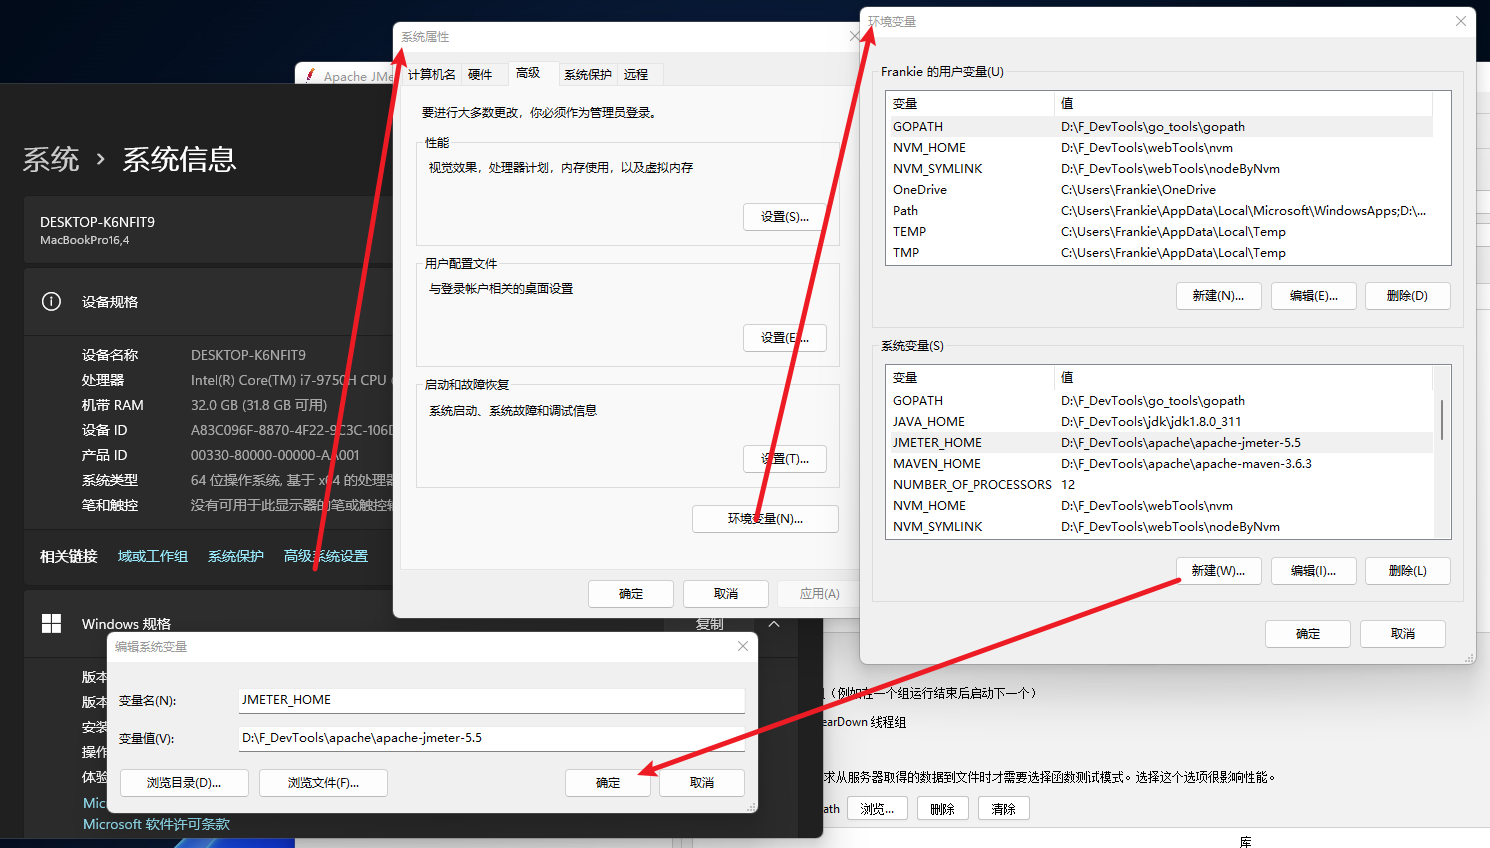Close the 编辑系统变量 dialog

click(743, 646)
